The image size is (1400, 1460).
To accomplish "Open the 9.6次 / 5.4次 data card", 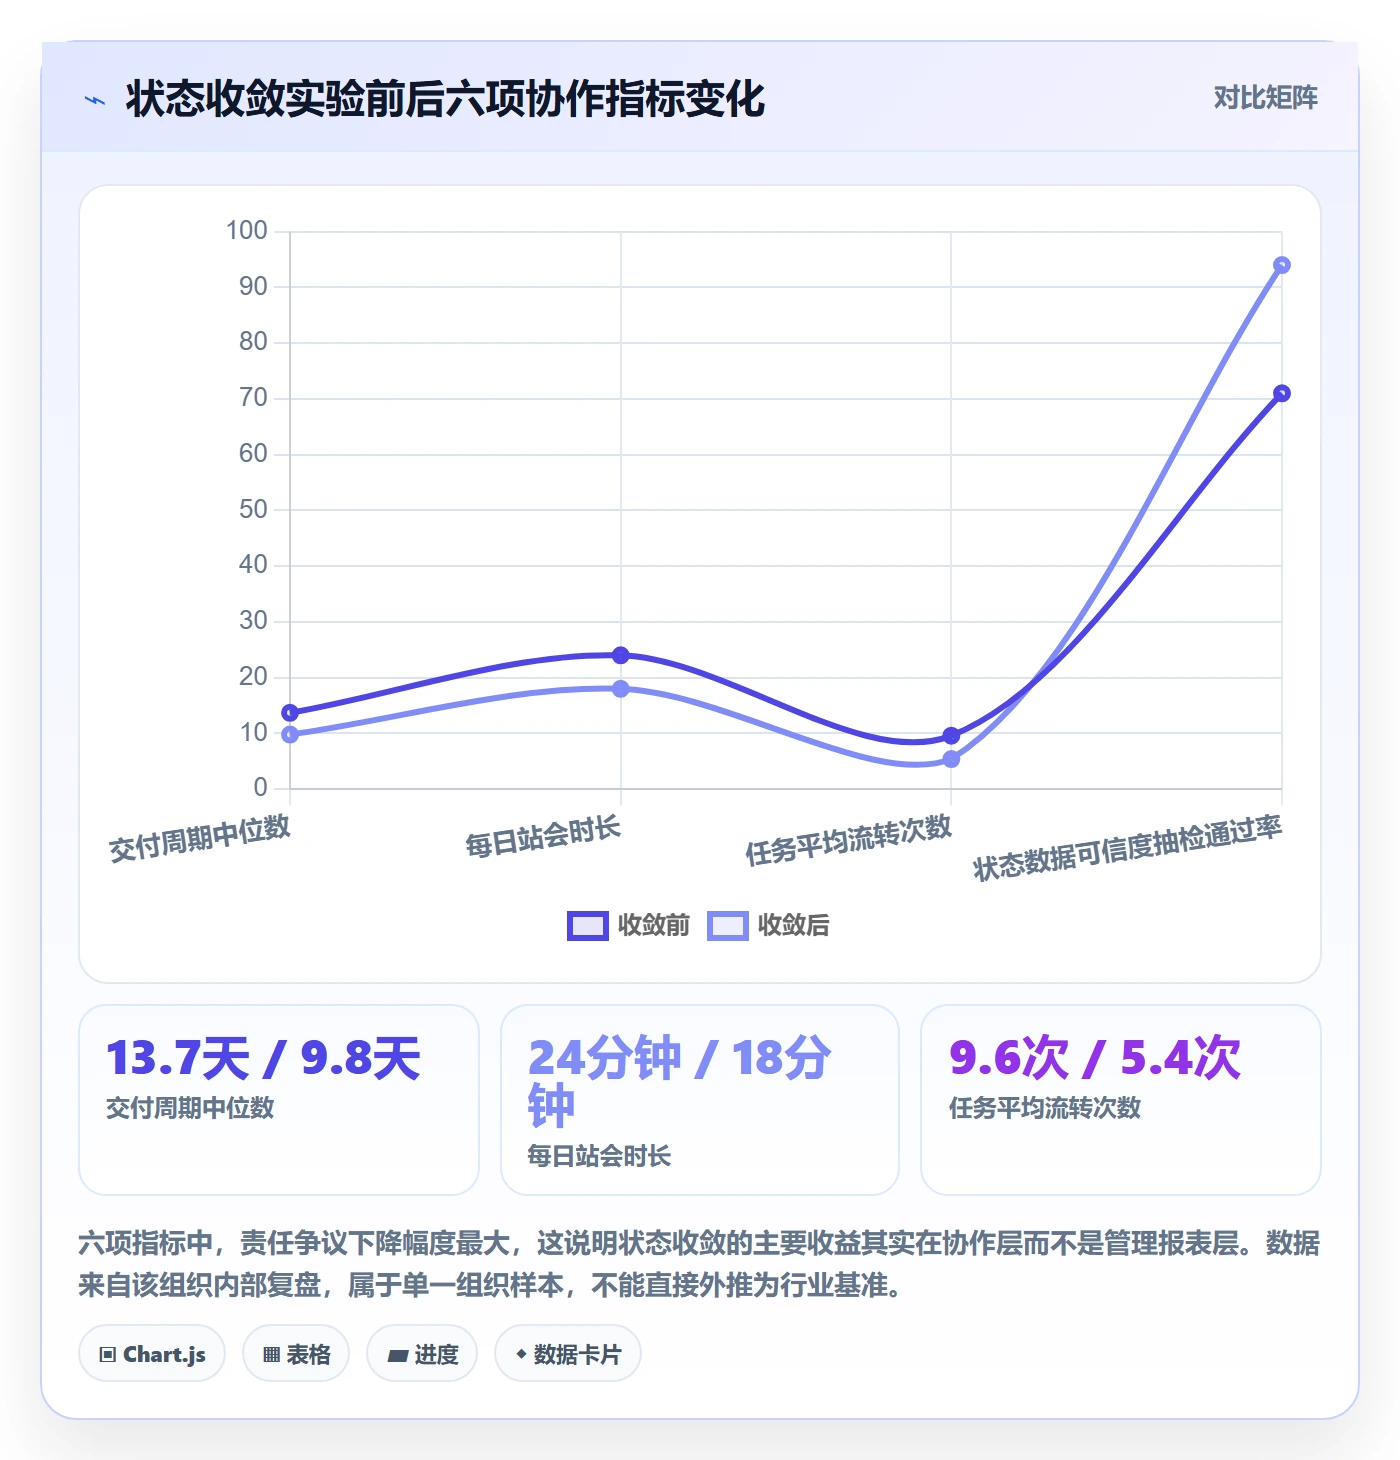I will (1121, 1100).
